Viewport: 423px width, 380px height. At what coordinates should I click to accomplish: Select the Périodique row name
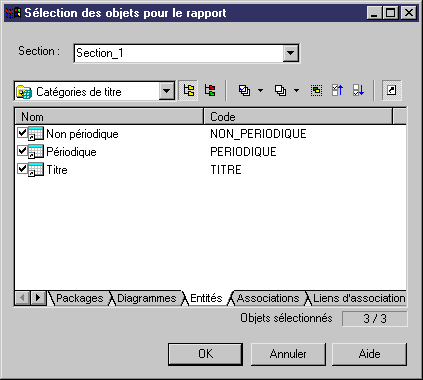(71, 152)
